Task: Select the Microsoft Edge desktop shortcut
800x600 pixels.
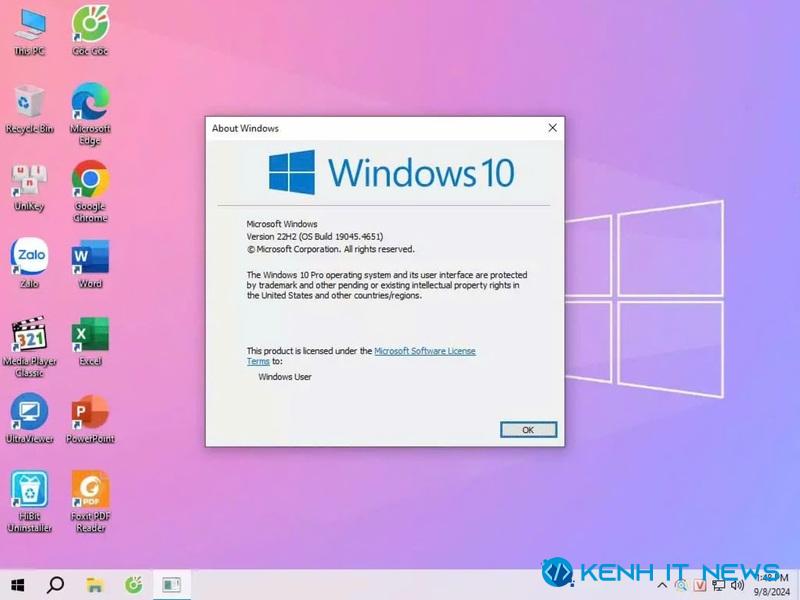Action: click(90, 114)
